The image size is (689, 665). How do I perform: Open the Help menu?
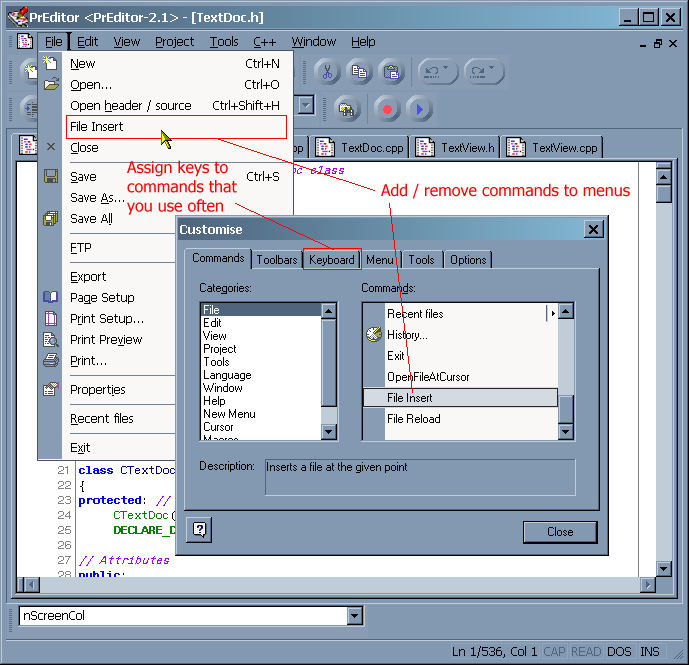[x=363, y=42]
